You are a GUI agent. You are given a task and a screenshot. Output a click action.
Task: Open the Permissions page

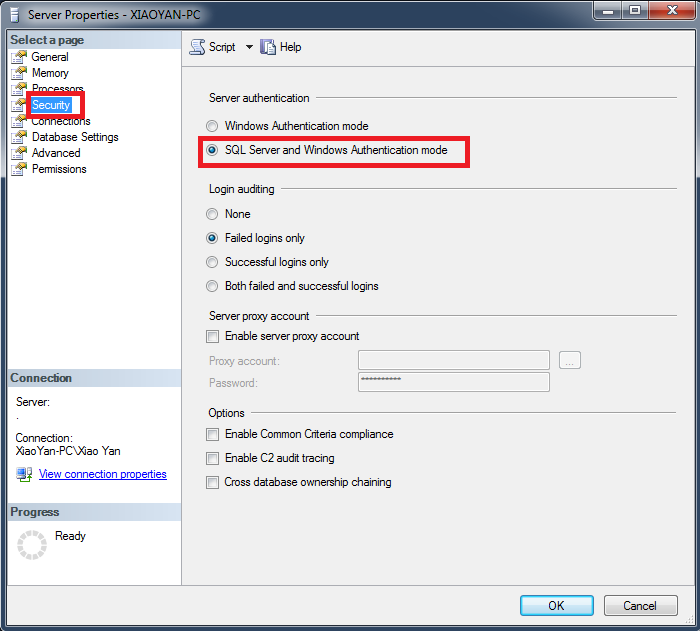pyautogui.click(x=59, y=169)
